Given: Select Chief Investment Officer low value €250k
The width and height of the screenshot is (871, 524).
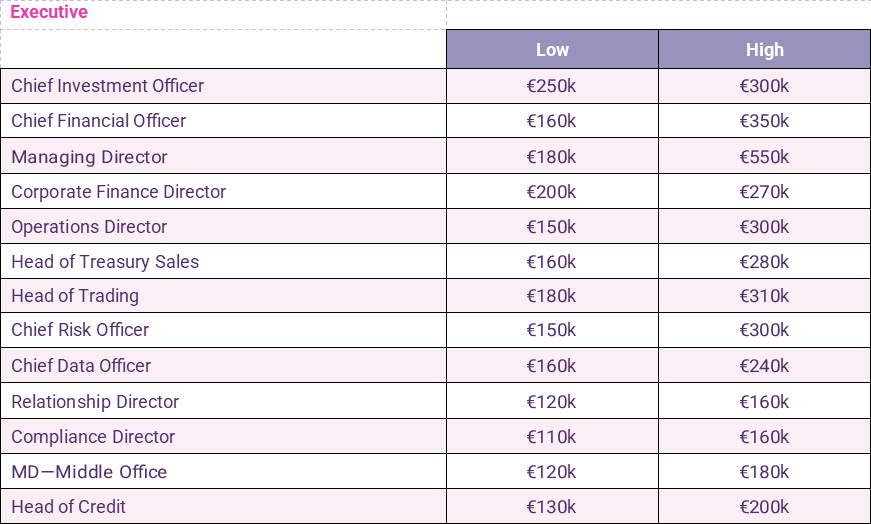Looking at the screenshot, I should click(x=552, y=86).
